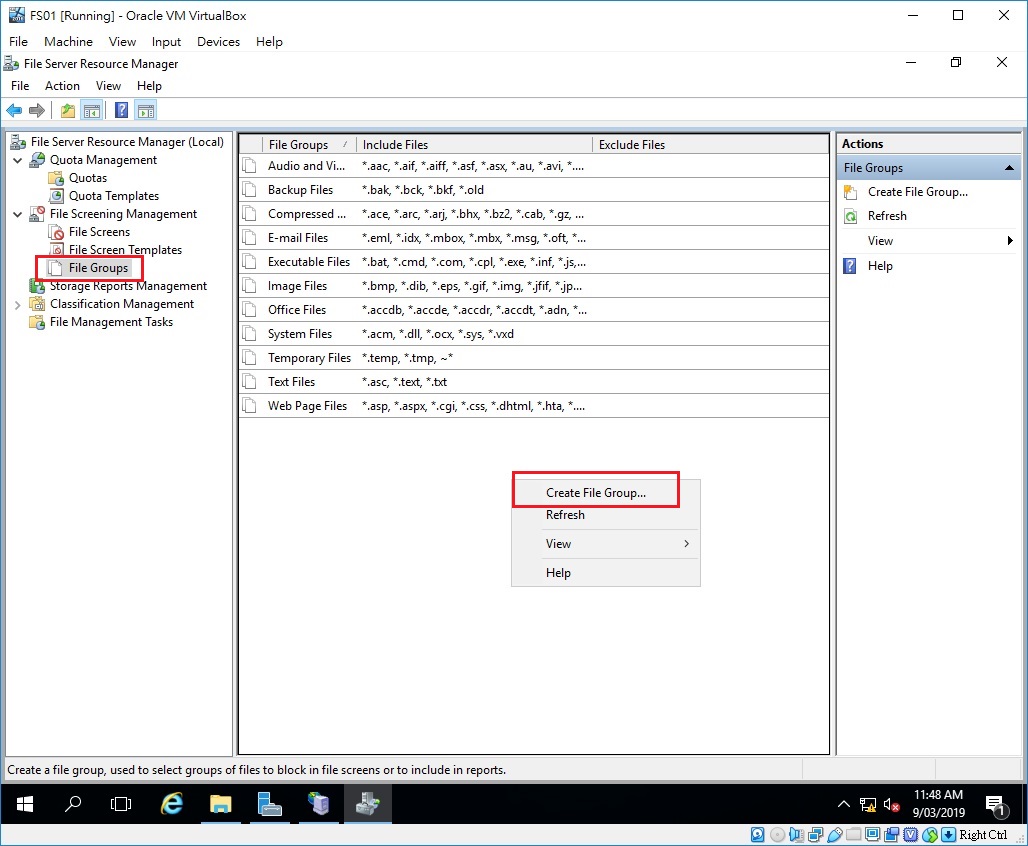
Task: Click the Export List toolbar icon
Action: pos(66,110)
